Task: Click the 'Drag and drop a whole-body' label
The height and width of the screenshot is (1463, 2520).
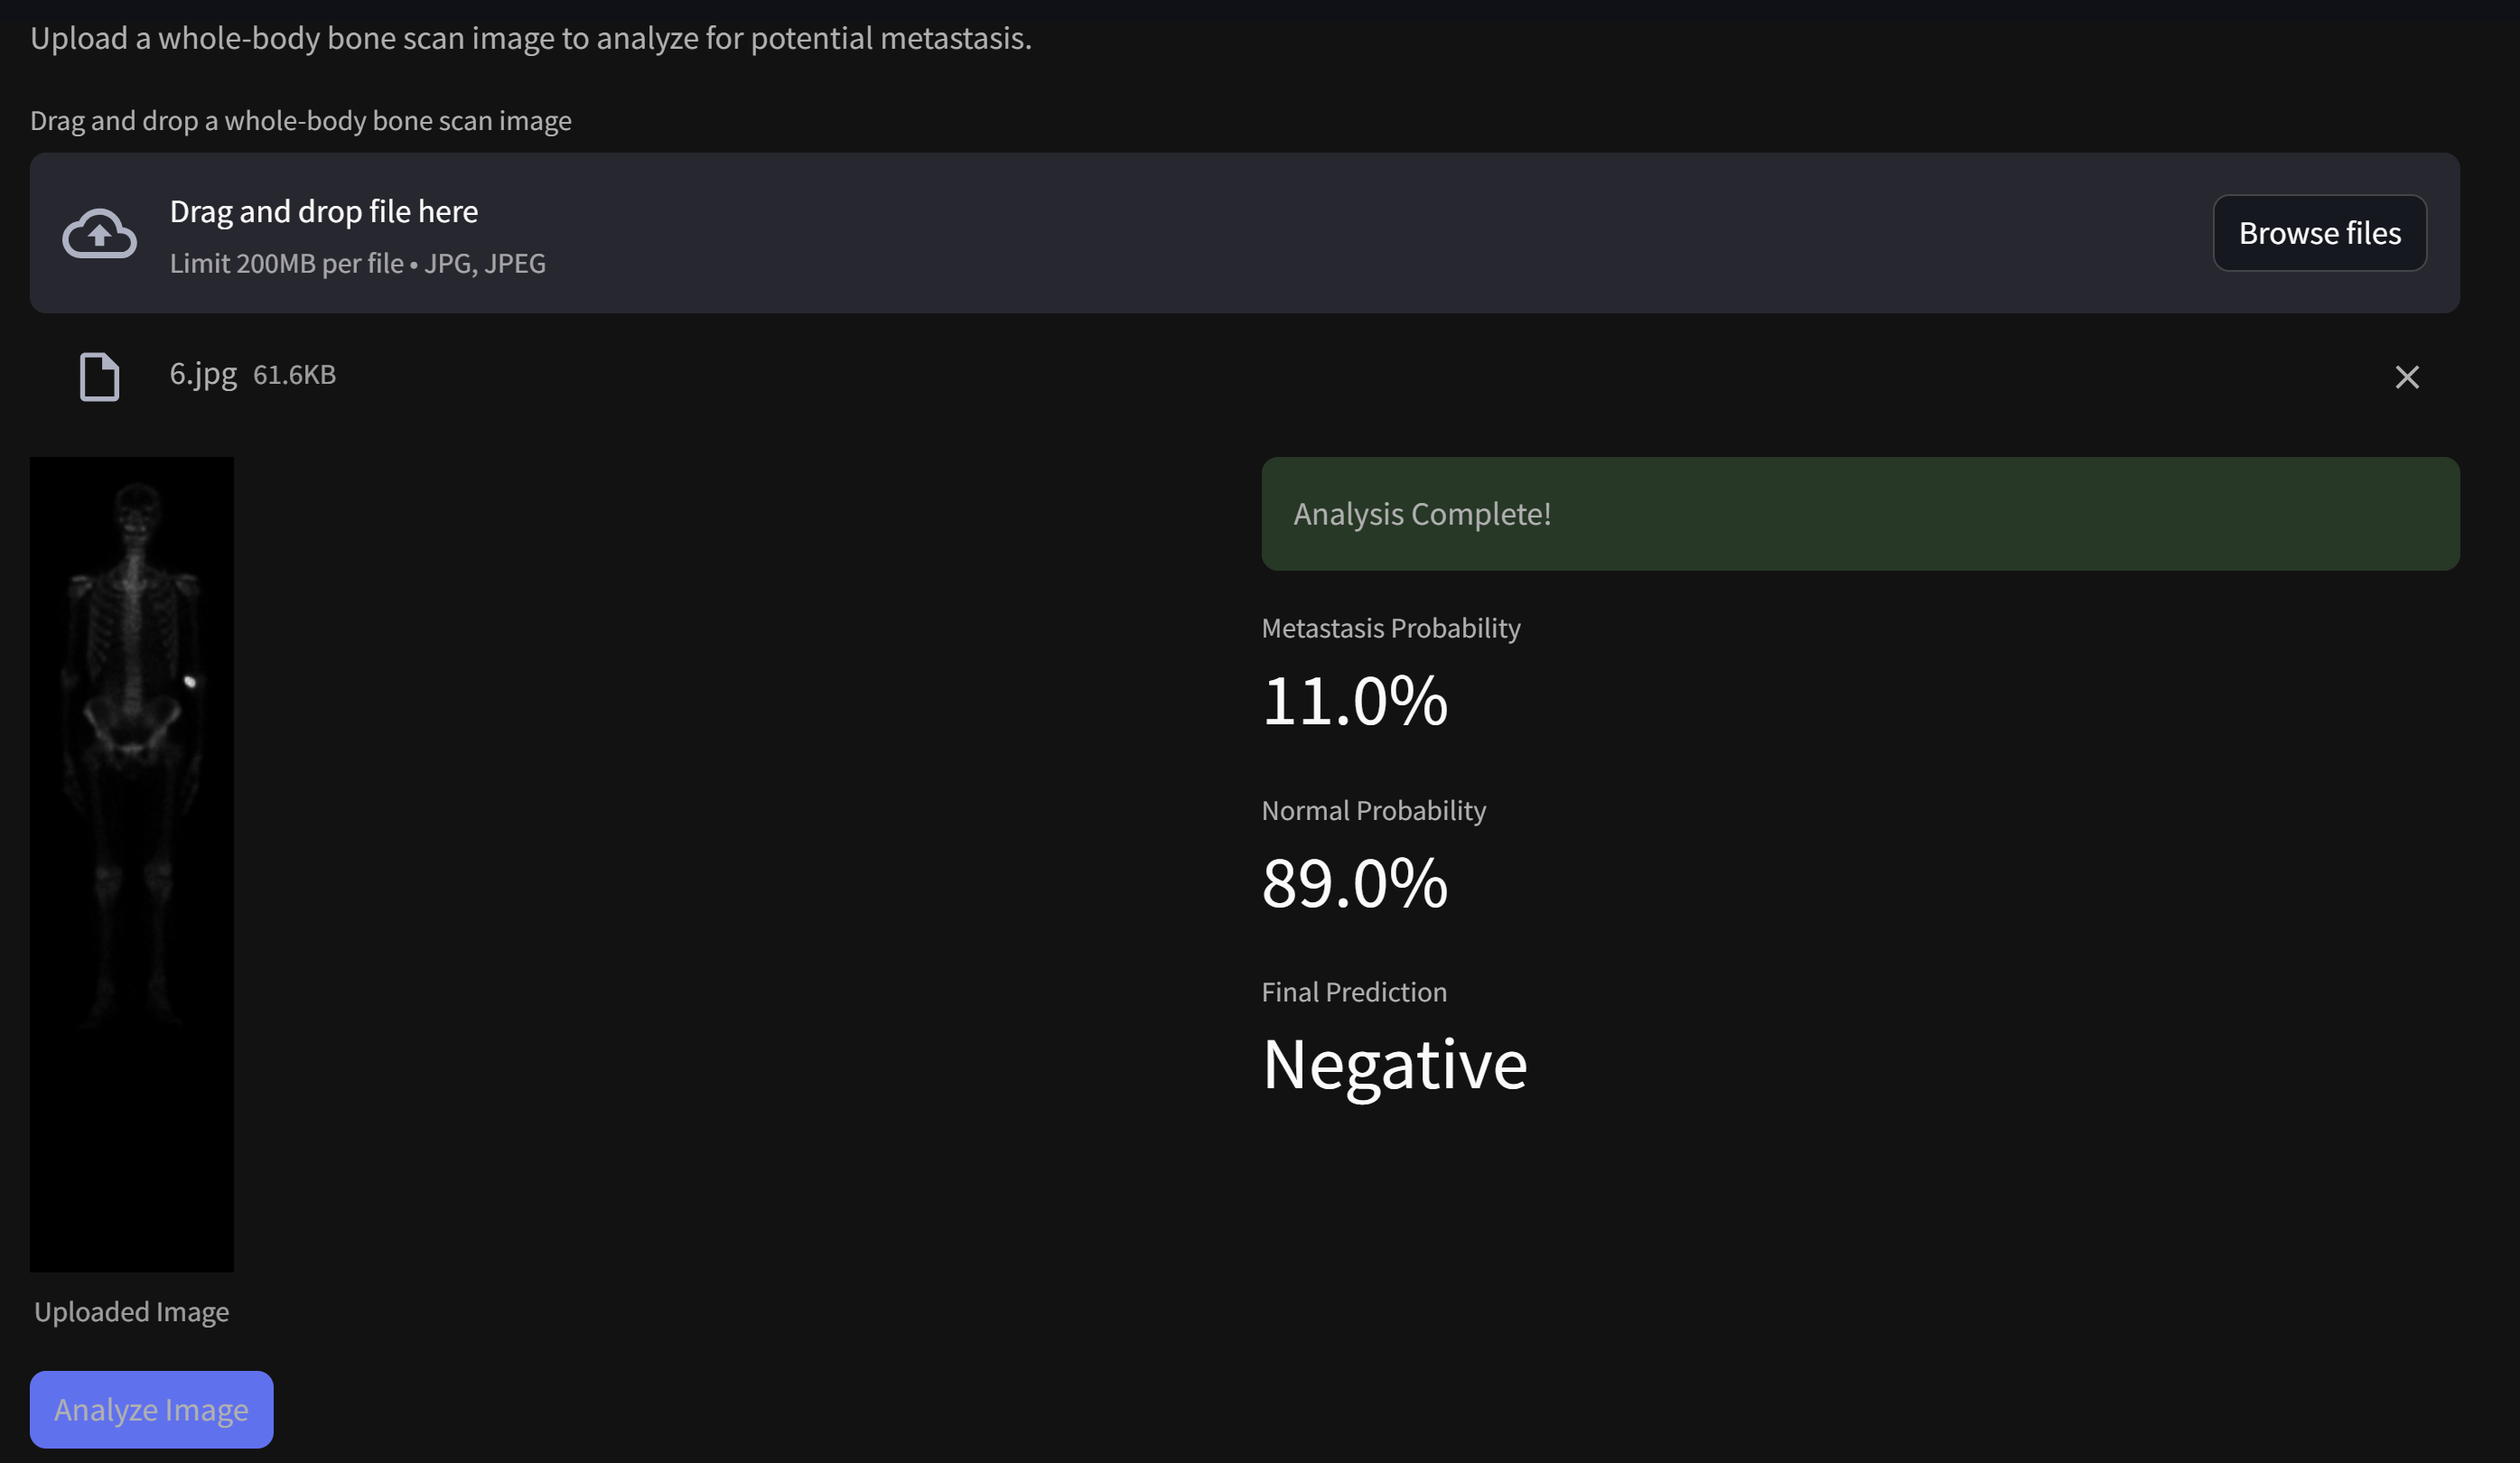Action: [300, 121]
